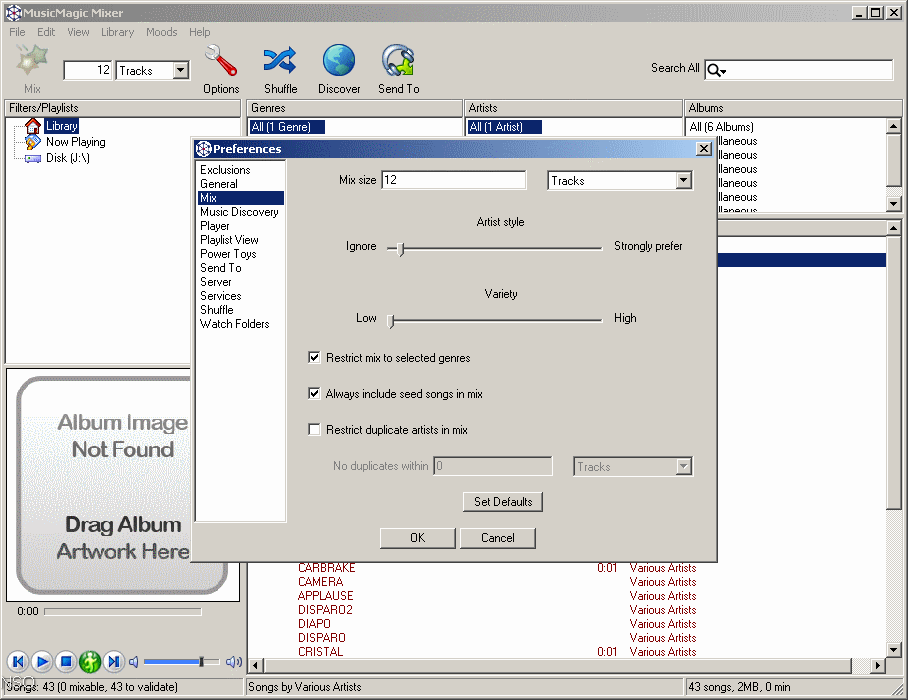Enable Restrict duplicate artists in mix
Viewport: 908px width, 700px height.
point(314,430)
